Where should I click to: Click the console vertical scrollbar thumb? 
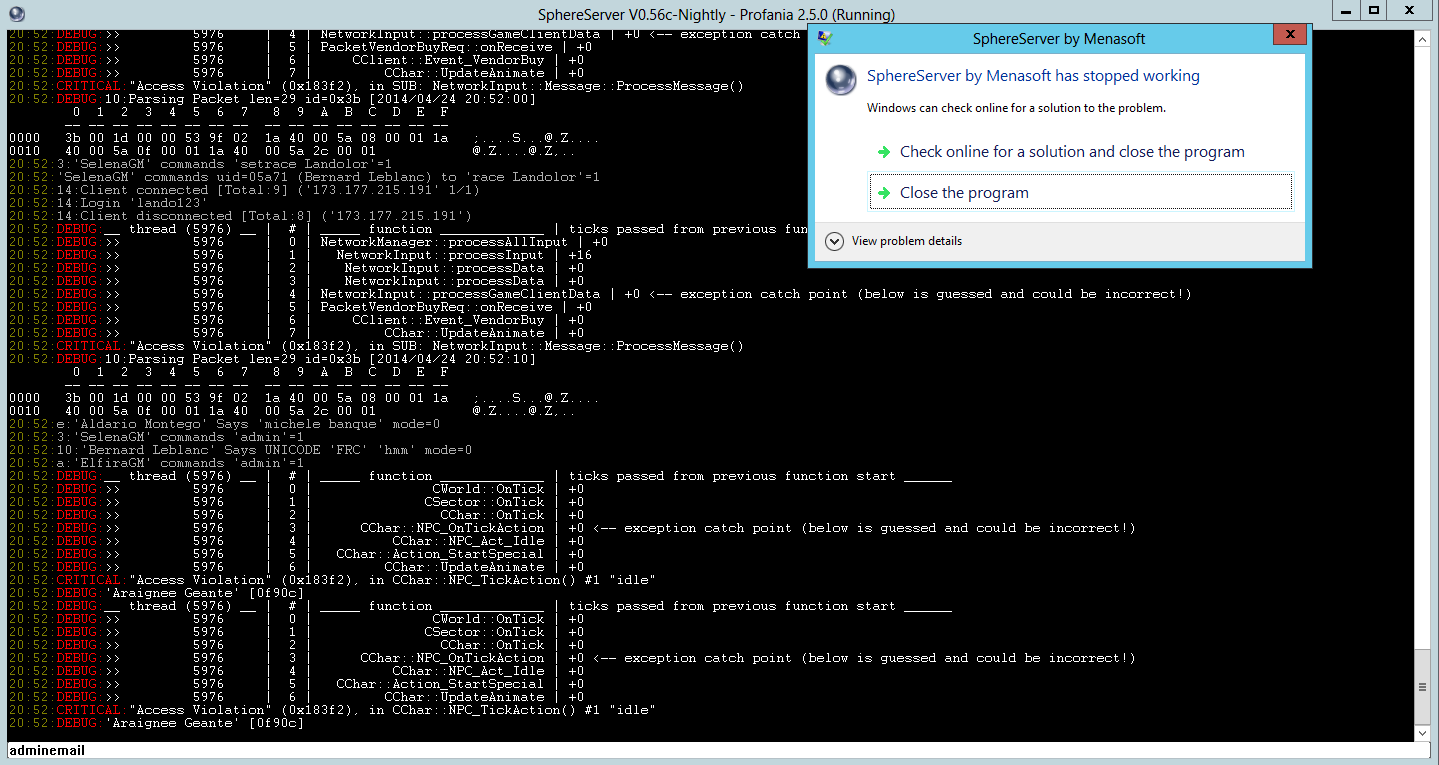point(1422,687)
